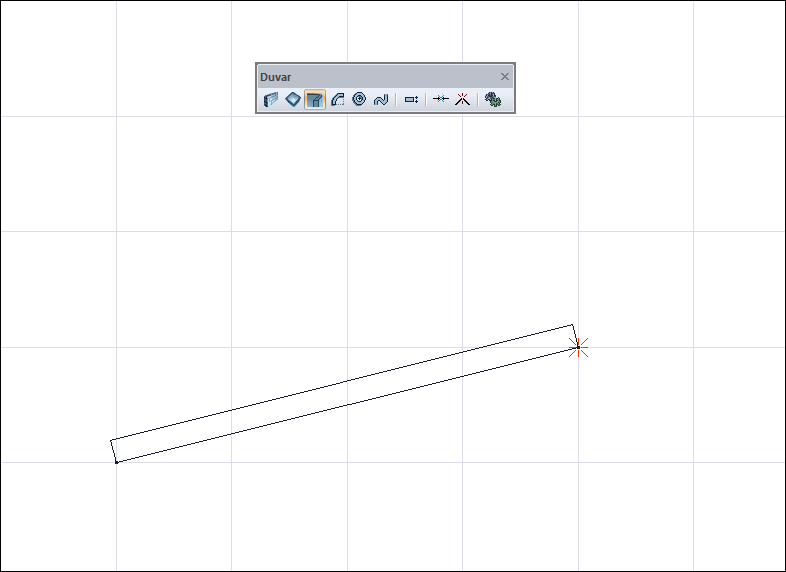Image resolution: width=786 pixels, height=572 pixels.
Task: Click the left short end of wall
Action: pyautogui.click(x=113, y=451)
